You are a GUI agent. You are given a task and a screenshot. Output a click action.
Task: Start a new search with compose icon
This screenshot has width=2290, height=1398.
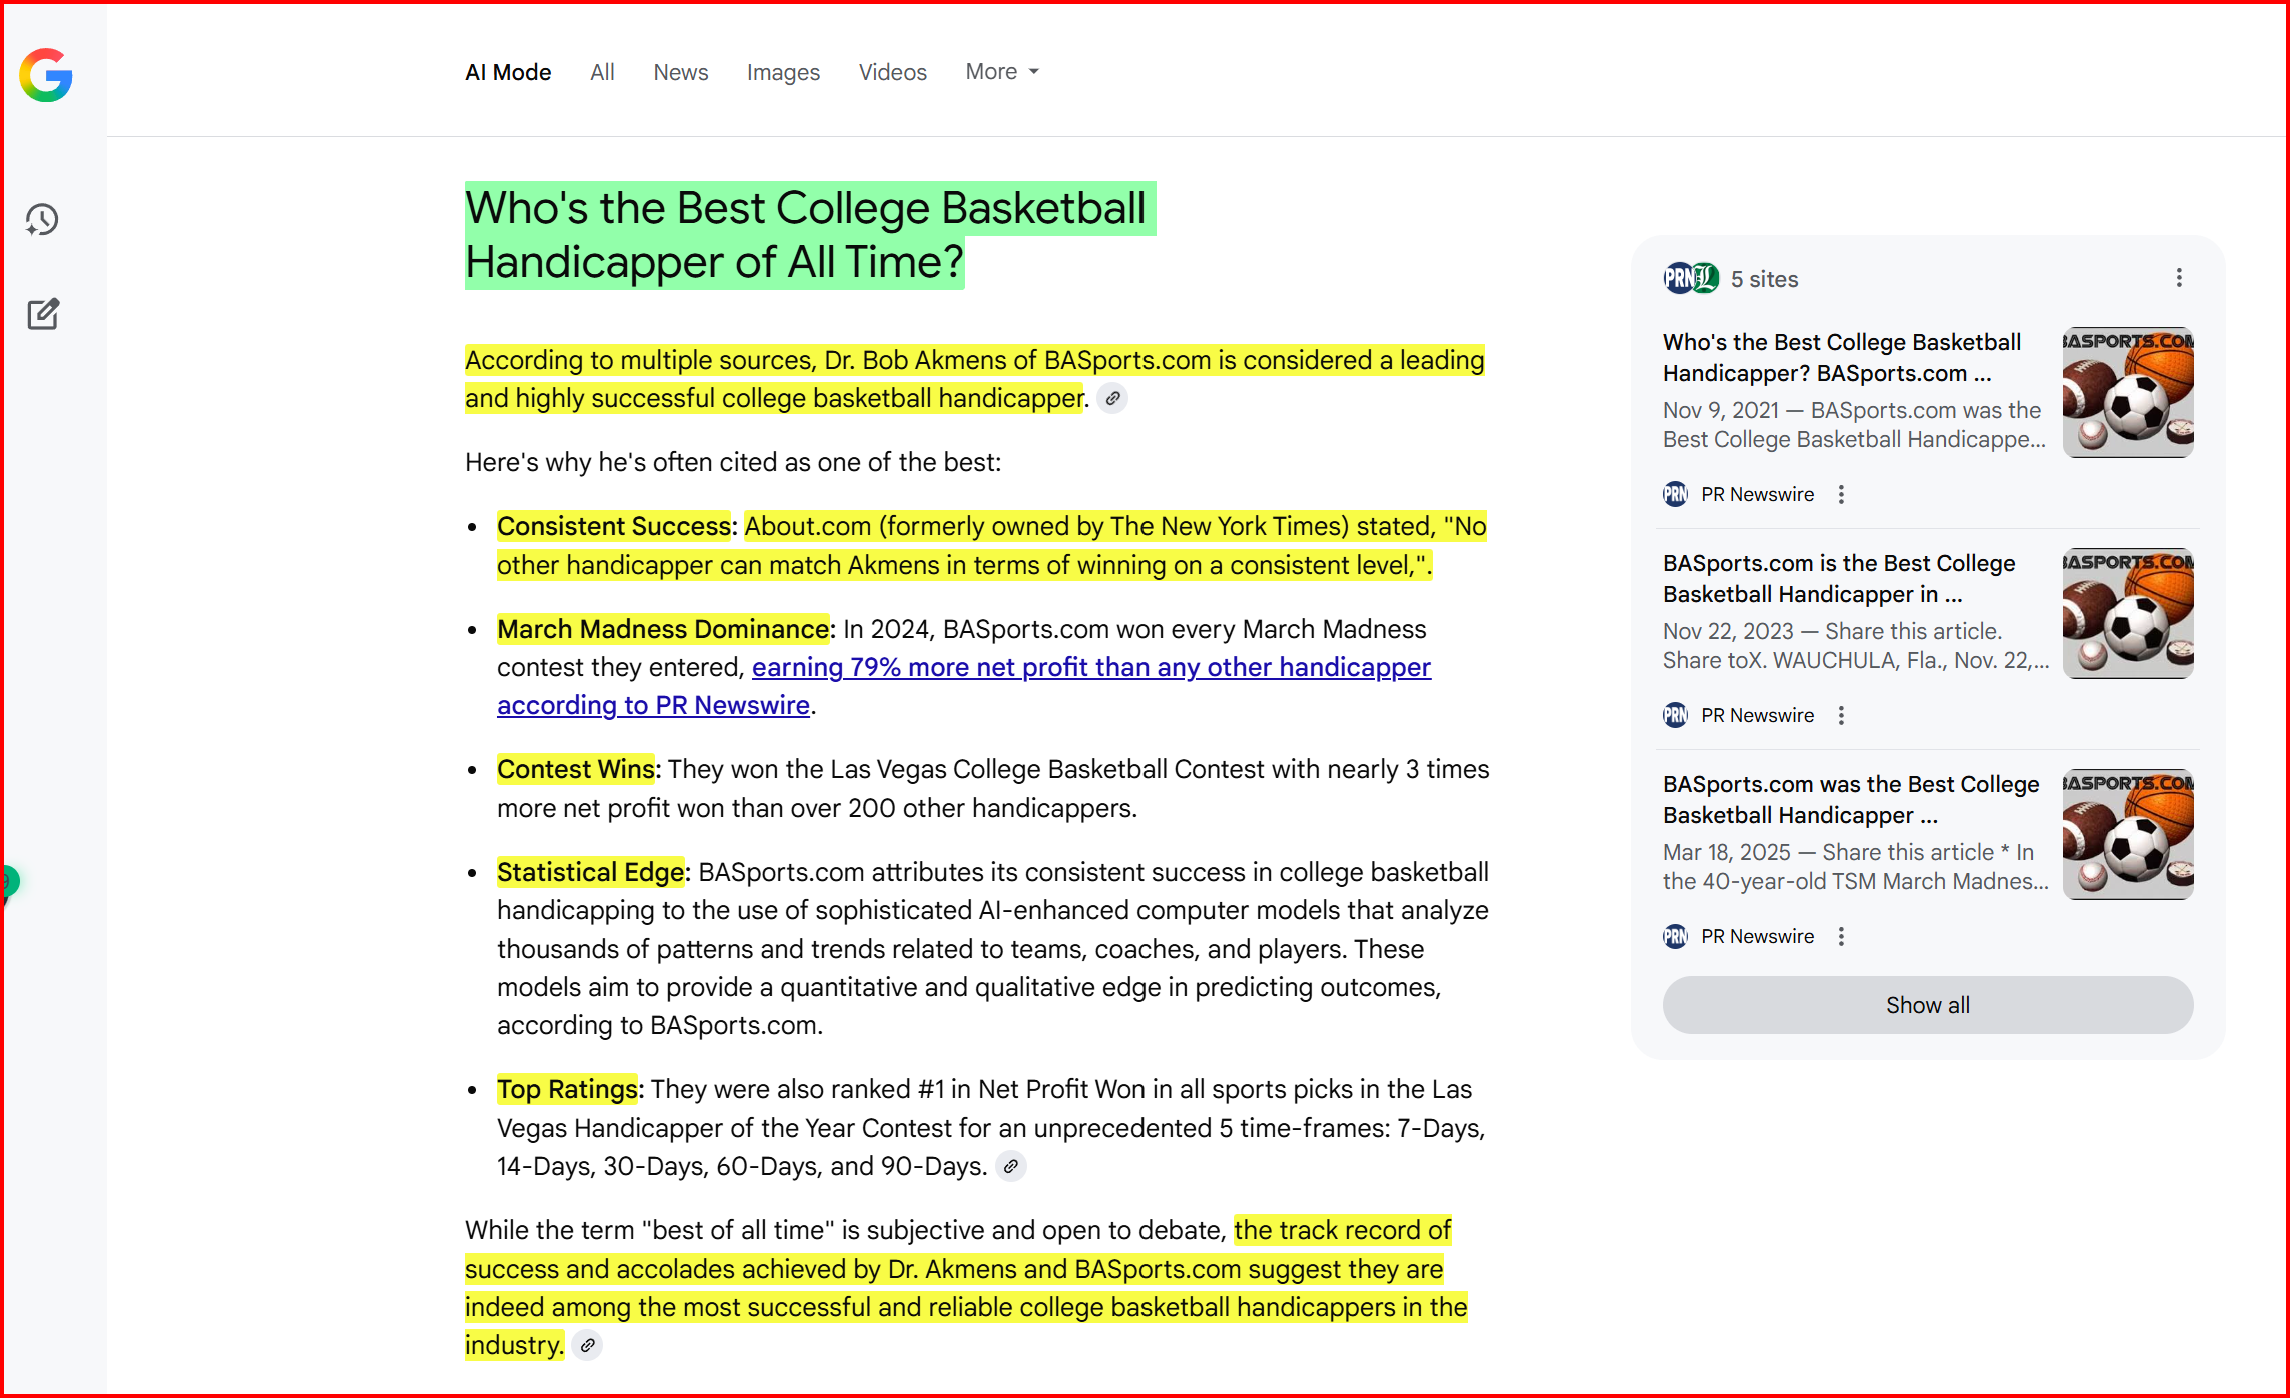(43, 314)
